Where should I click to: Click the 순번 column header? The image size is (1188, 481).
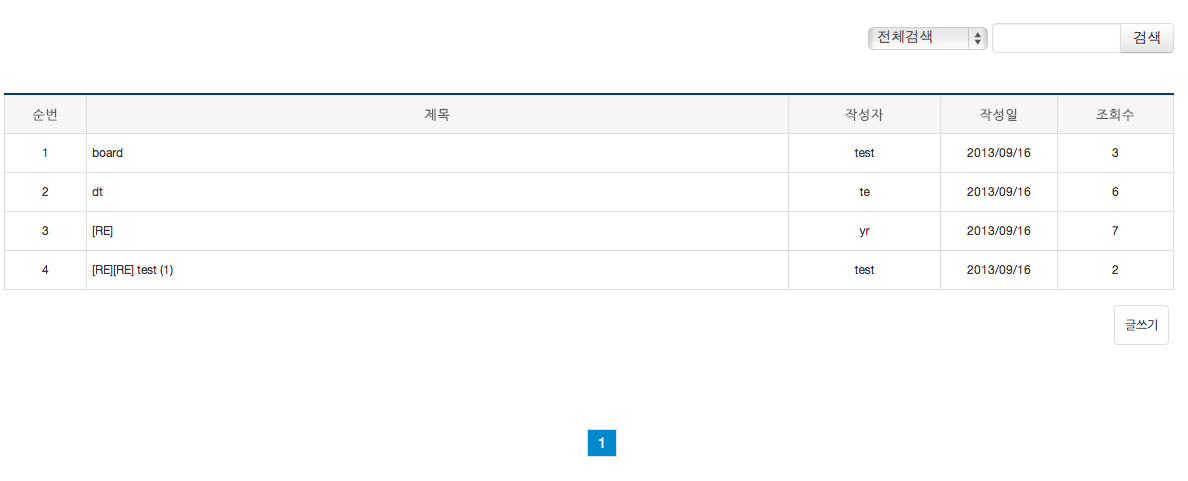45,114
